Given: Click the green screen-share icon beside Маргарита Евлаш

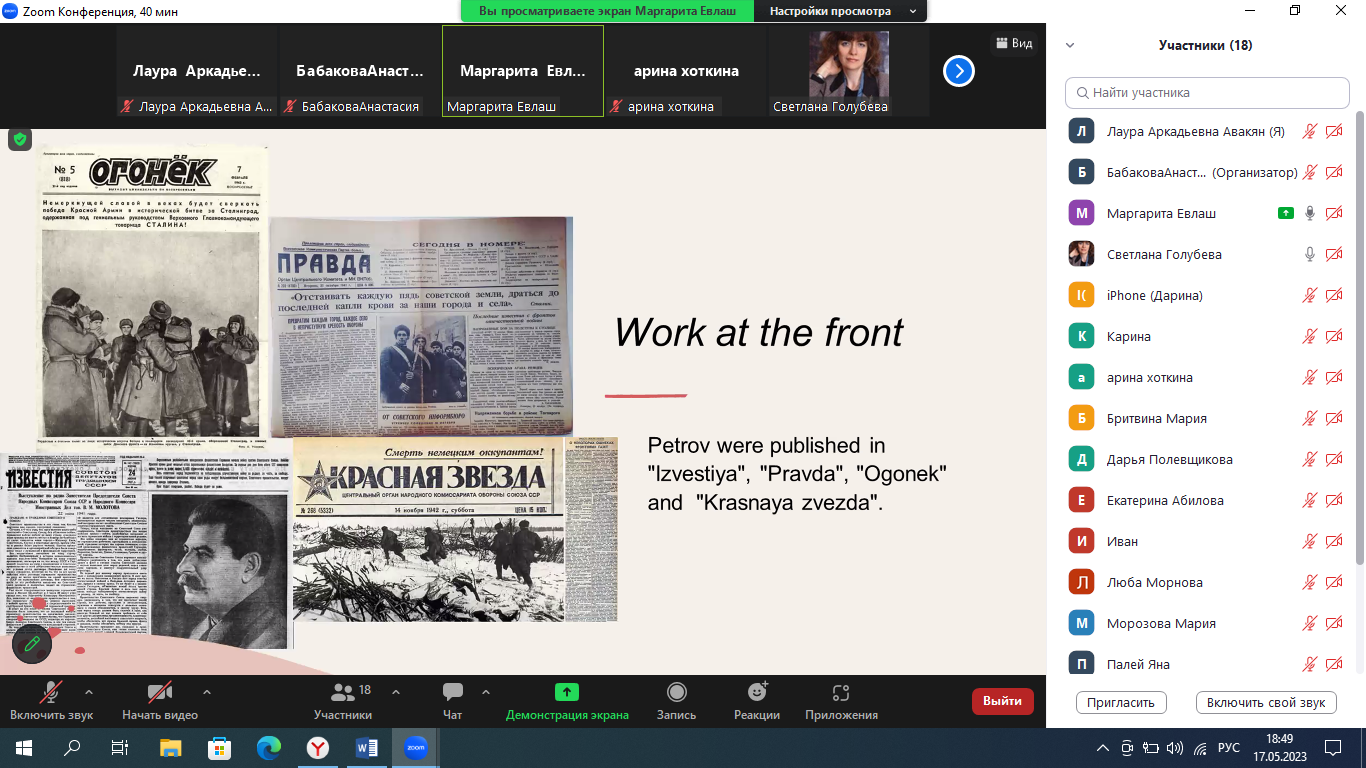Looking at the screenshot, I should tap(1285, 213).
